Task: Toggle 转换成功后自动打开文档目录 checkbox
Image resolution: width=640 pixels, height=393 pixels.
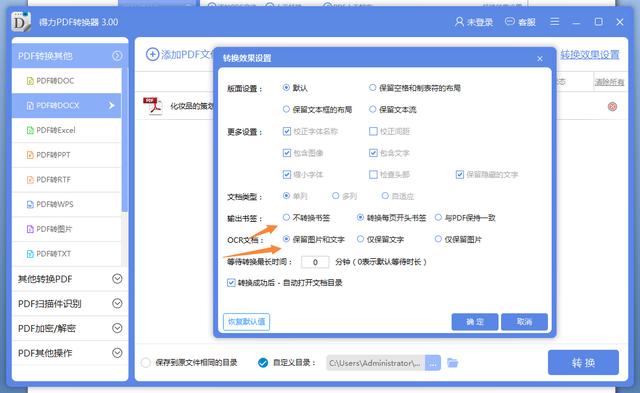Action: click(x=231, y=282)
